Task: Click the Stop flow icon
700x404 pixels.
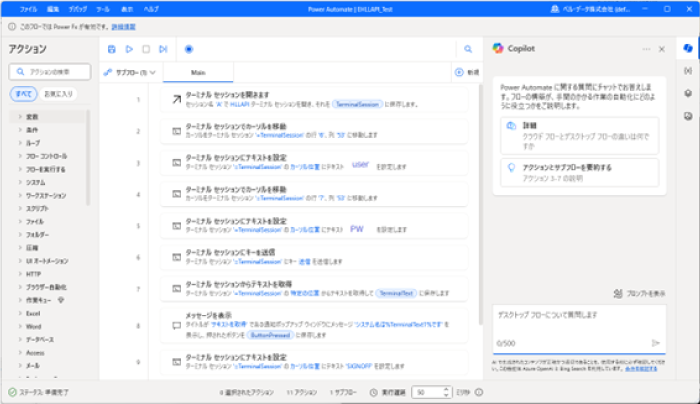Action: (145, 48)
